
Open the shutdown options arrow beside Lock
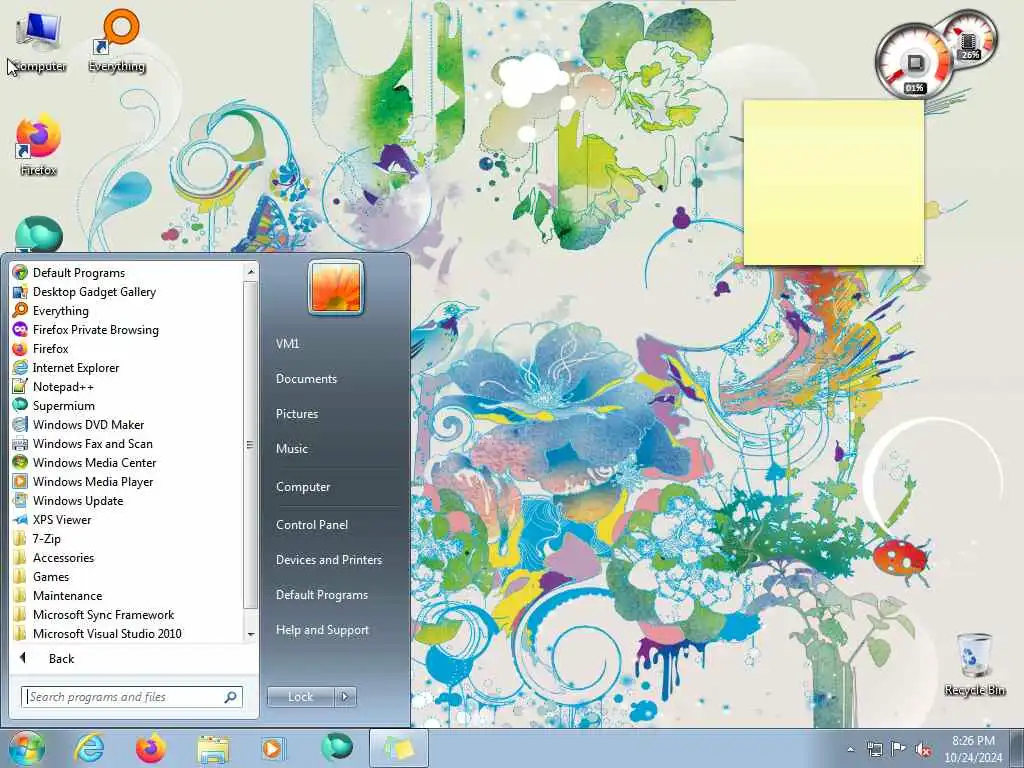point(345,697)
